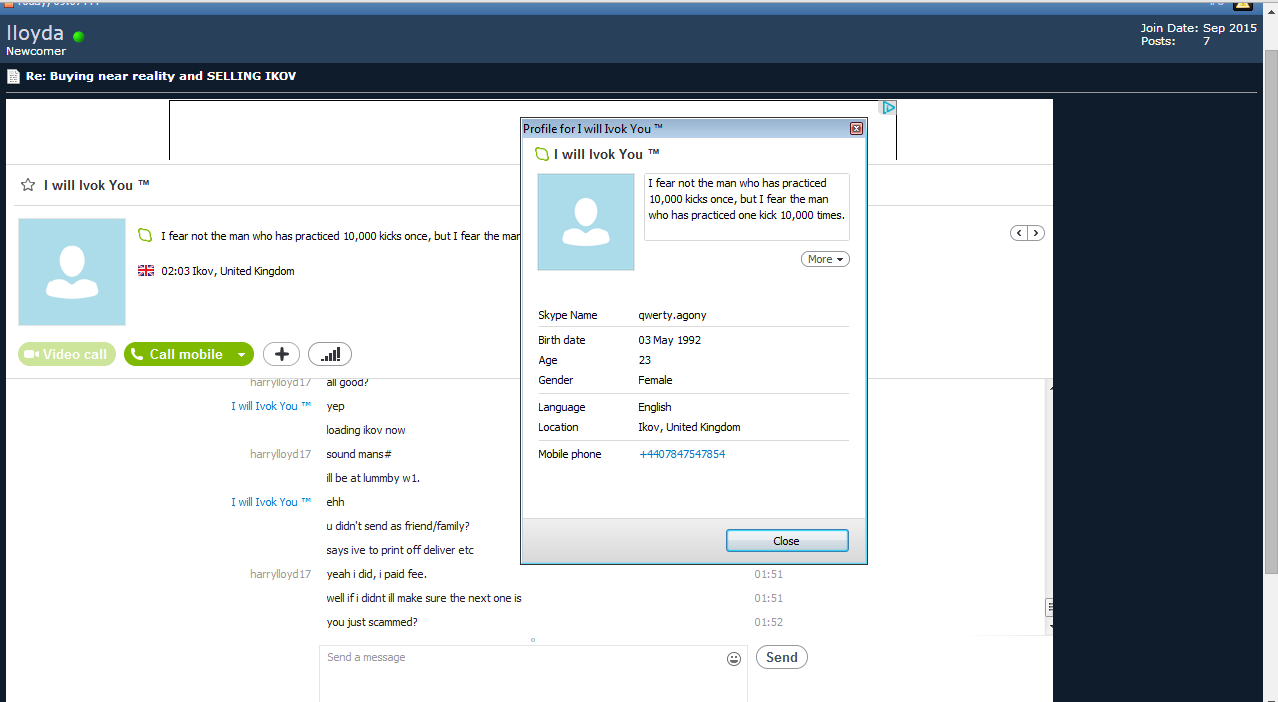Expand the More dropdown in profile
This screenshot has width=1278, height=702.
pos(825,259)
